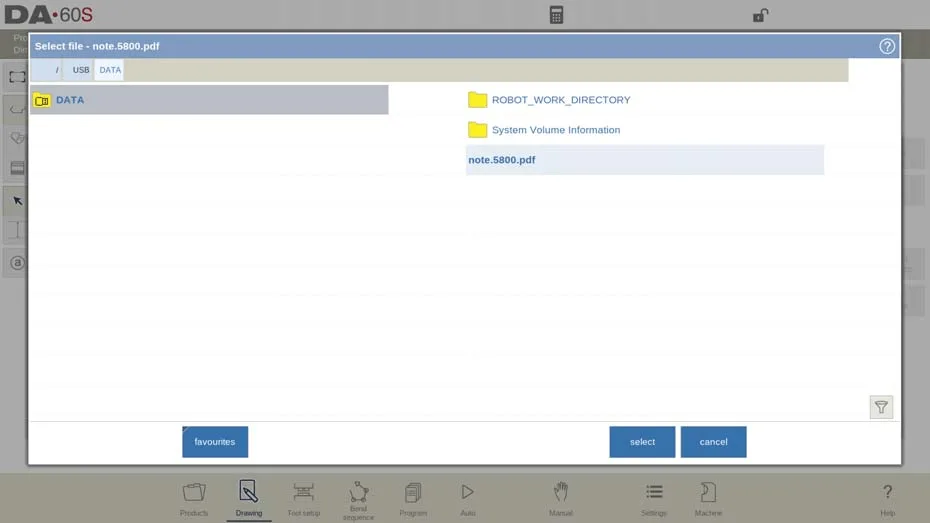
Task: Dismiss dialog with cancel button
Action: 713,442
